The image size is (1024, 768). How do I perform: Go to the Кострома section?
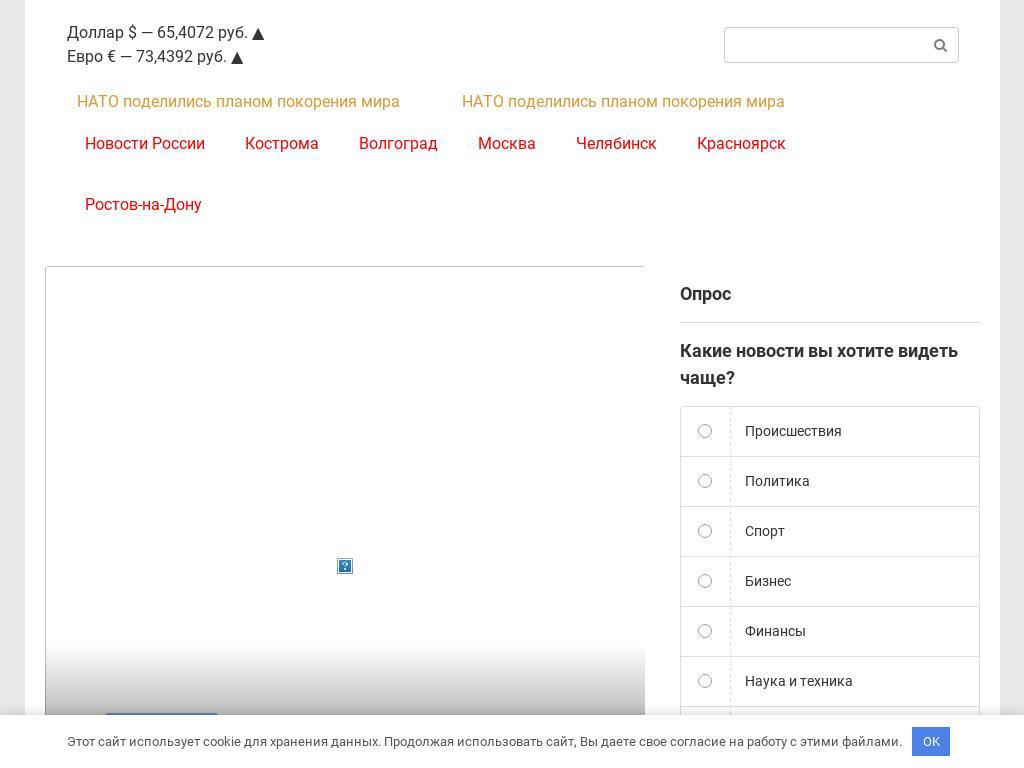(281, 144)
